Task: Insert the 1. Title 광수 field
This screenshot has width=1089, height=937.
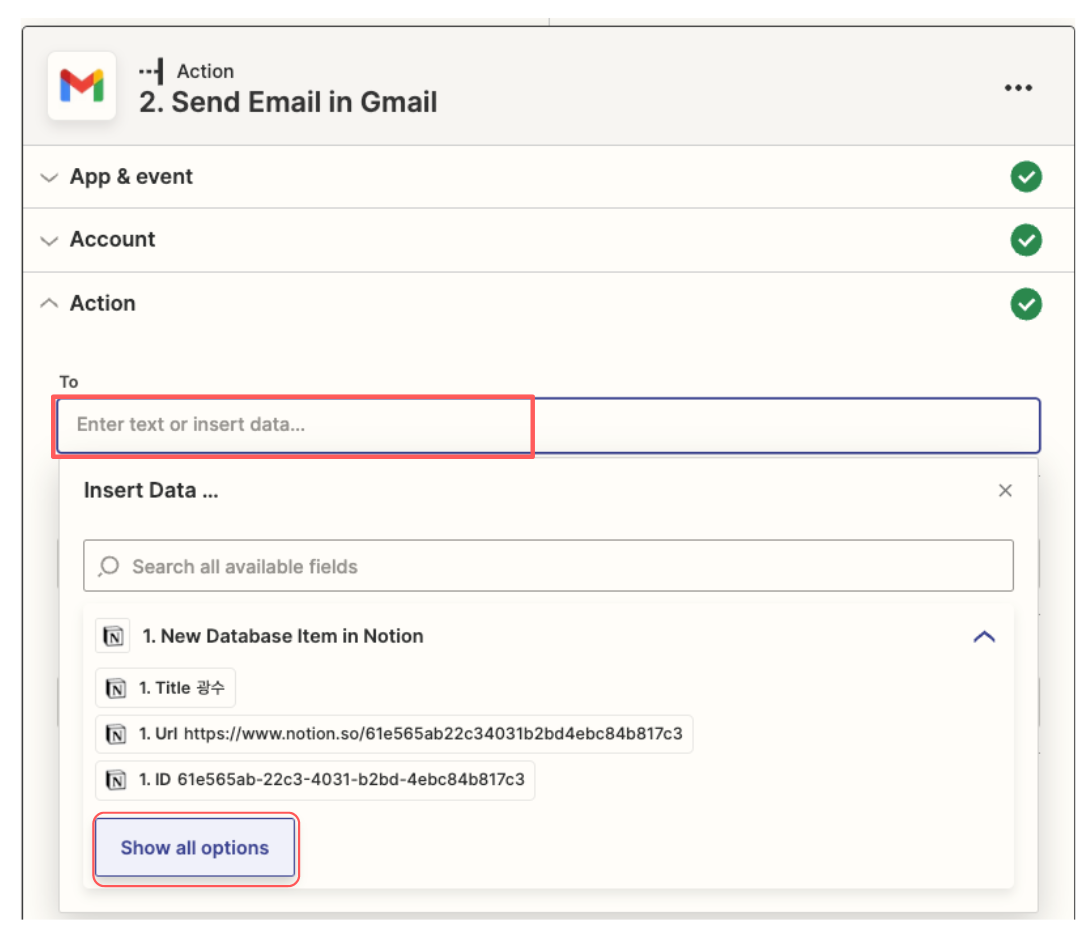Action: pyautogui.click(x=165, y=688)
